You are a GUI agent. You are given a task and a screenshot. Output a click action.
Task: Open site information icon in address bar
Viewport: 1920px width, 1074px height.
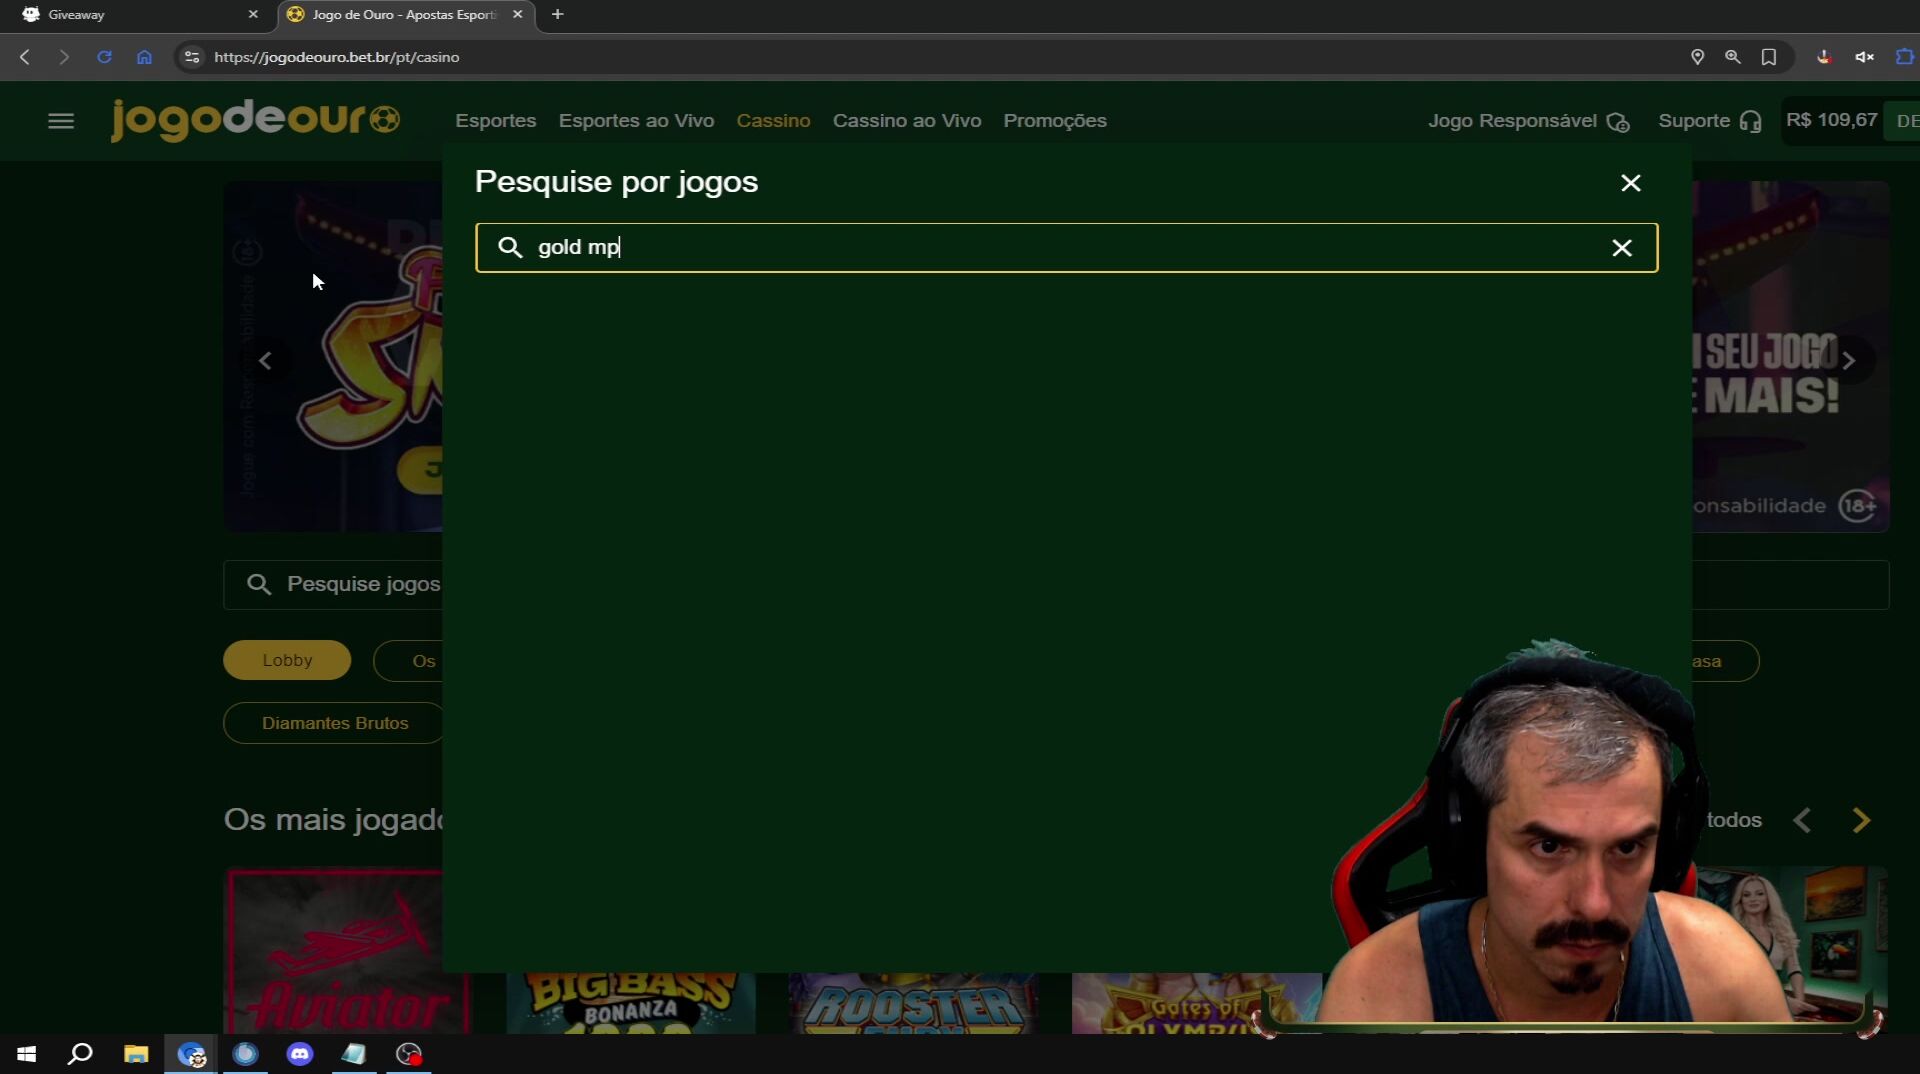coord(192,57)
